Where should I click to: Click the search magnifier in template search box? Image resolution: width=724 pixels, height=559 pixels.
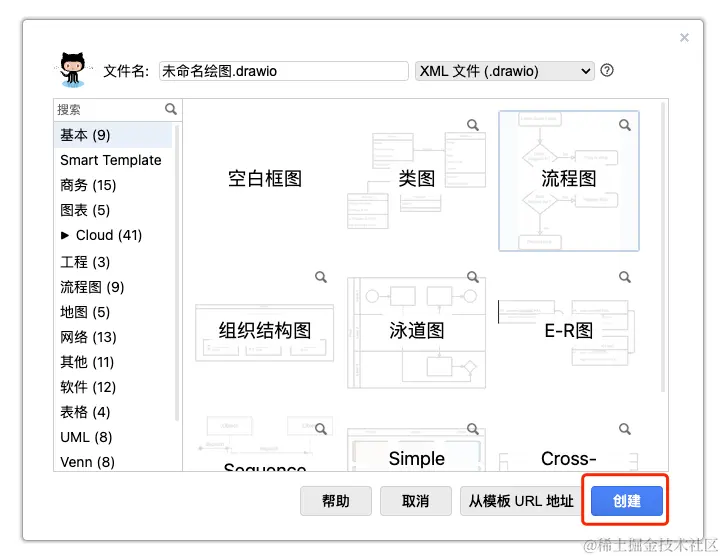(x=171, y=109)
